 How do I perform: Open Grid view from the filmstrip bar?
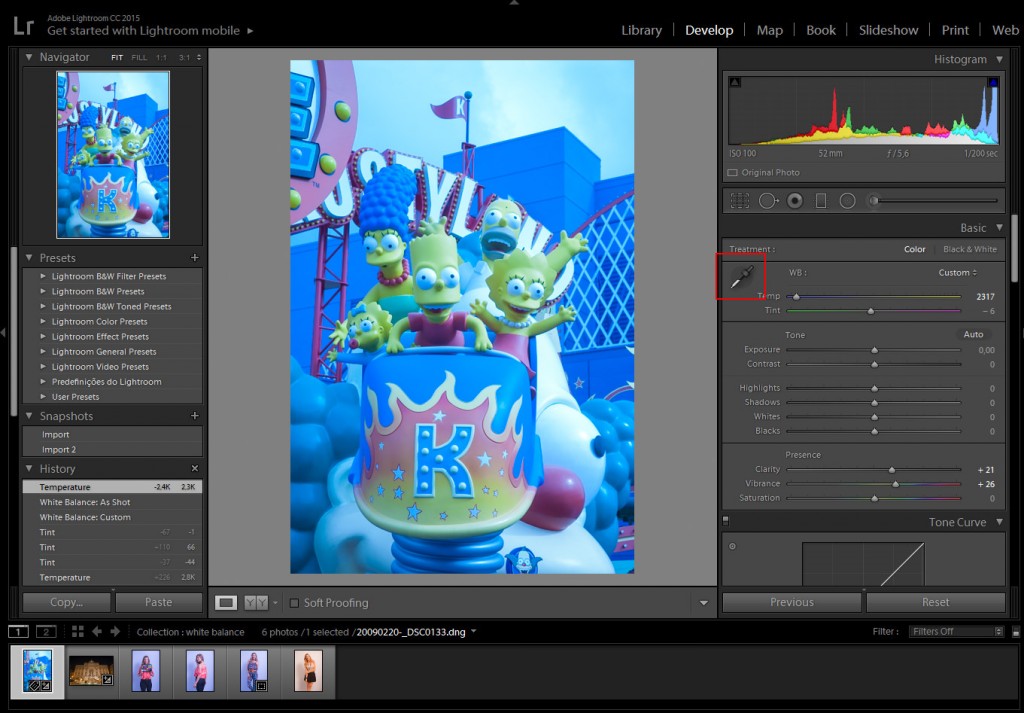pos(78,631)
